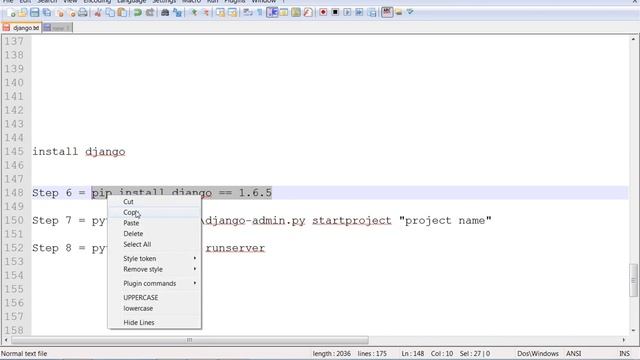Click the word 'runserver' on line 152
The height and width of the screenshot is (360, 640).
235,248
